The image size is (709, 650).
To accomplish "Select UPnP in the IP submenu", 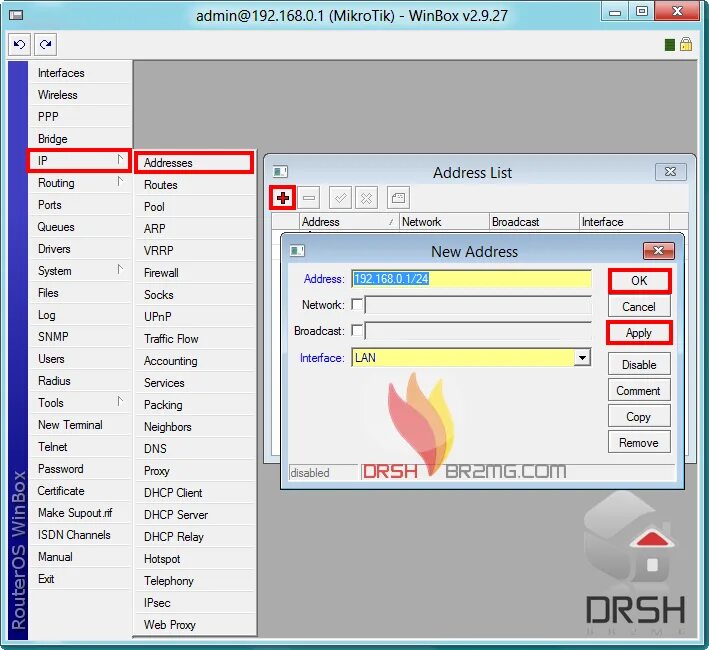I will coord(195,317).
